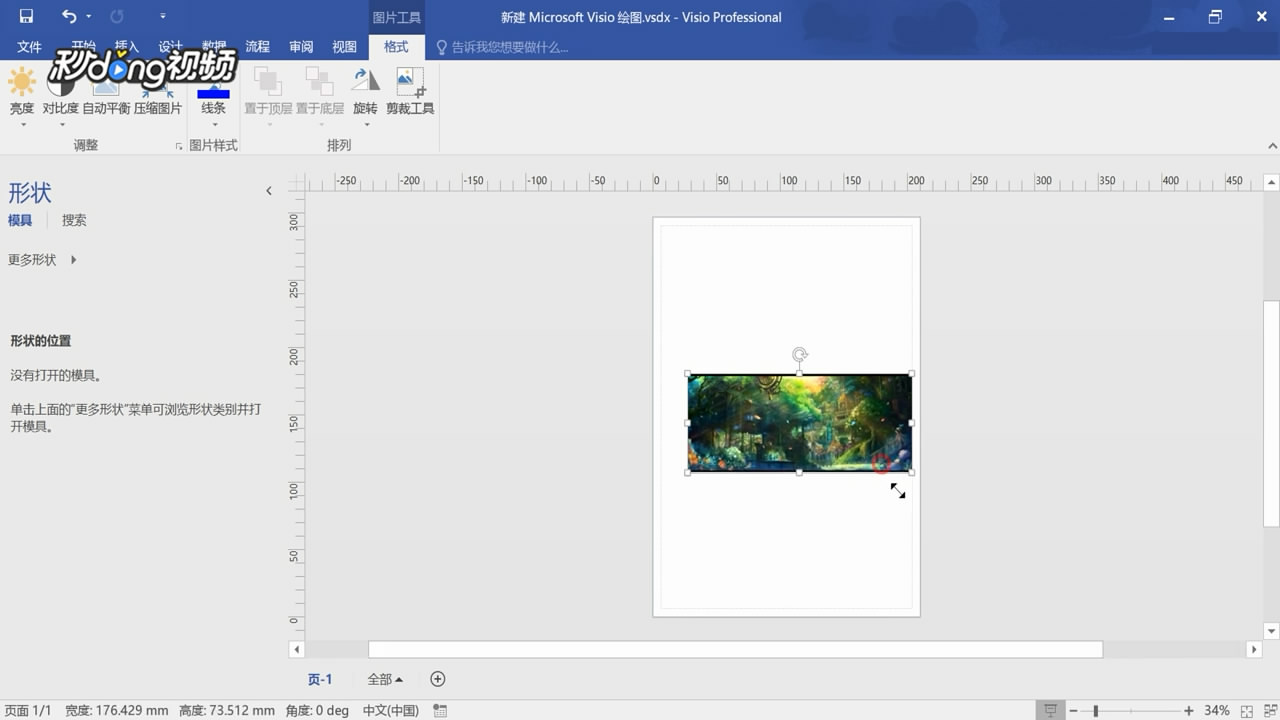Open the 文件 file menu

[x=29, y=47]
